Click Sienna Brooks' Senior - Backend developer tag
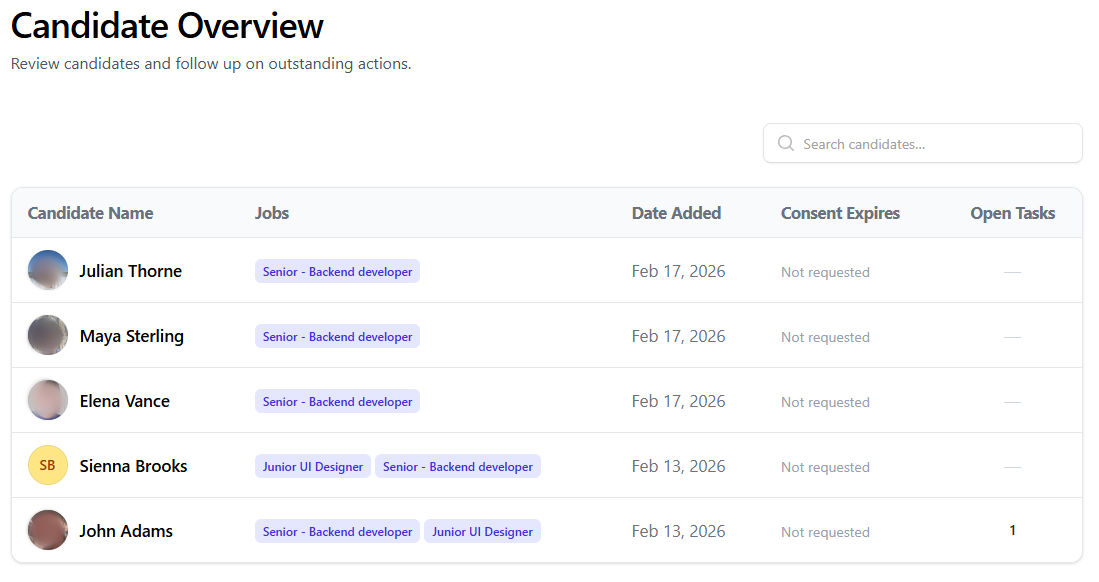 coord(458,466)
